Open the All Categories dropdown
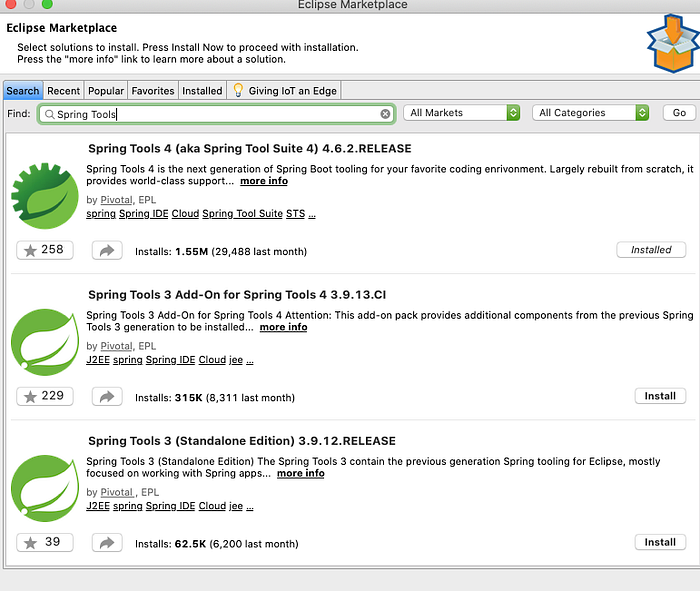 (590, 112)
